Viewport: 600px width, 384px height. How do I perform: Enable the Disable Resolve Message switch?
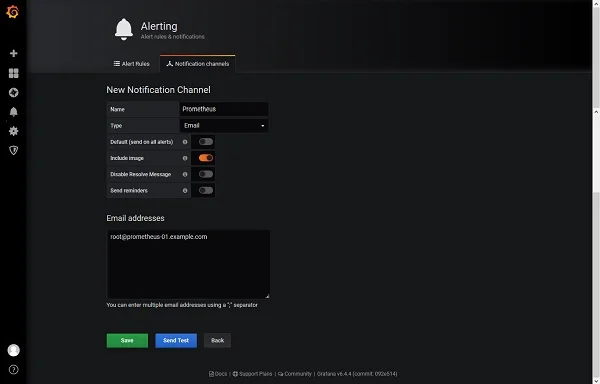[206, 174]
